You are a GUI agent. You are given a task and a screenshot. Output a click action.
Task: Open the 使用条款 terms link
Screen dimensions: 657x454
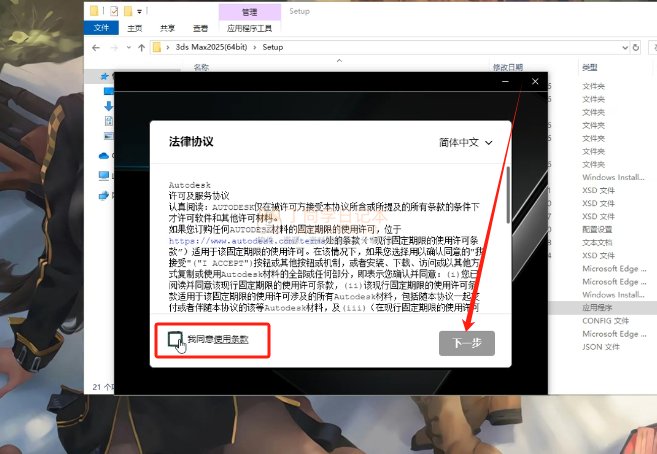[x=231, y=339]
